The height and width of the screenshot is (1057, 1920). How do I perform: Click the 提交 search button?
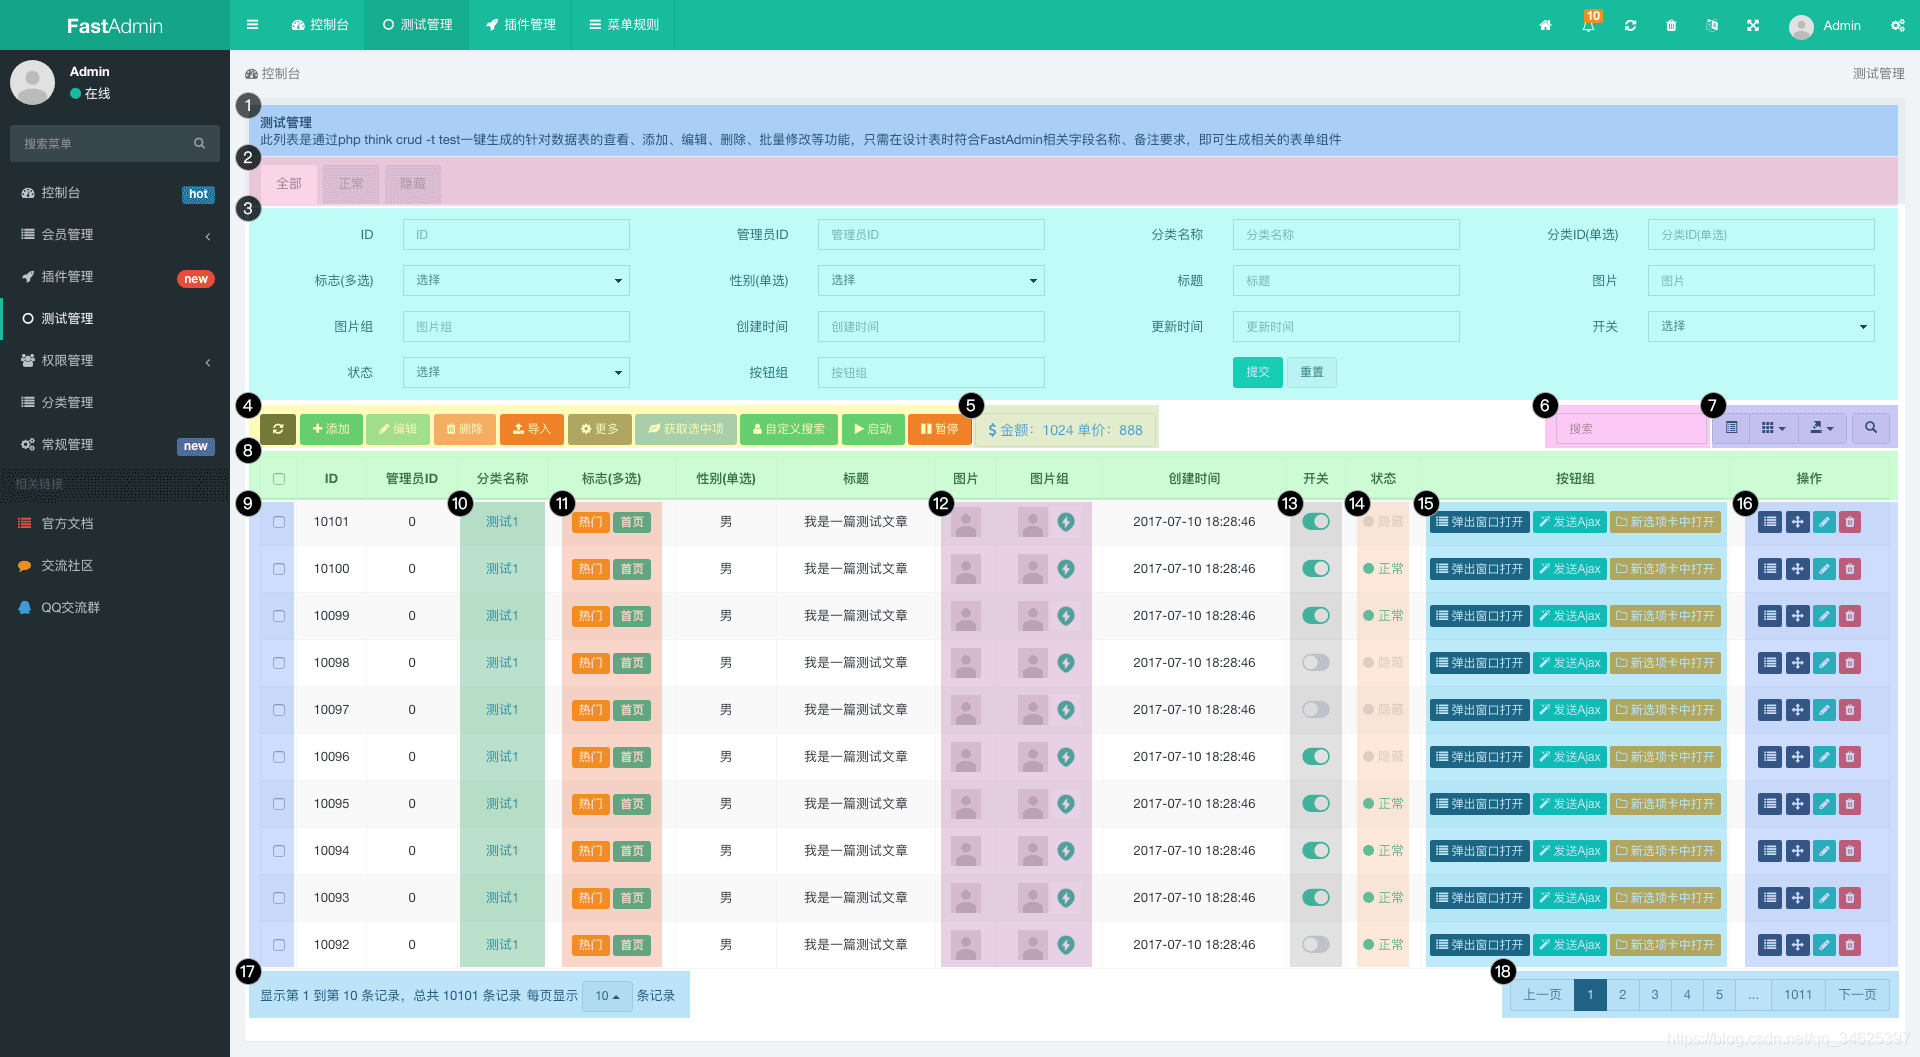click(1258, 372)
